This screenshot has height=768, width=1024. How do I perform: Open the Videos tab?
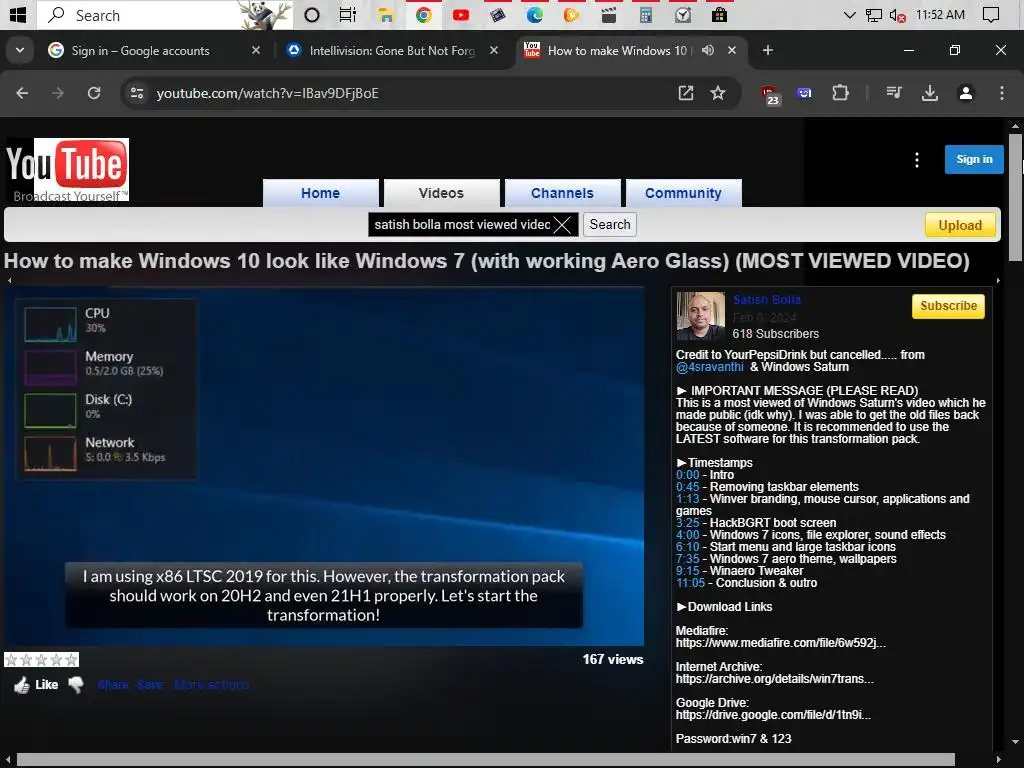tap(441, 193)
